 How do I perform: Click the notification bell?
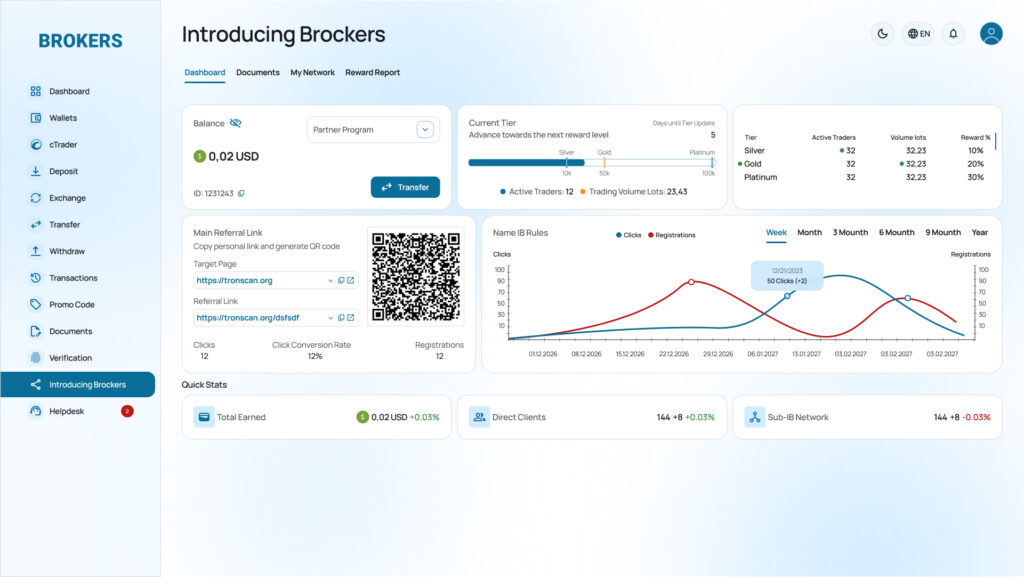click(953, 33)
